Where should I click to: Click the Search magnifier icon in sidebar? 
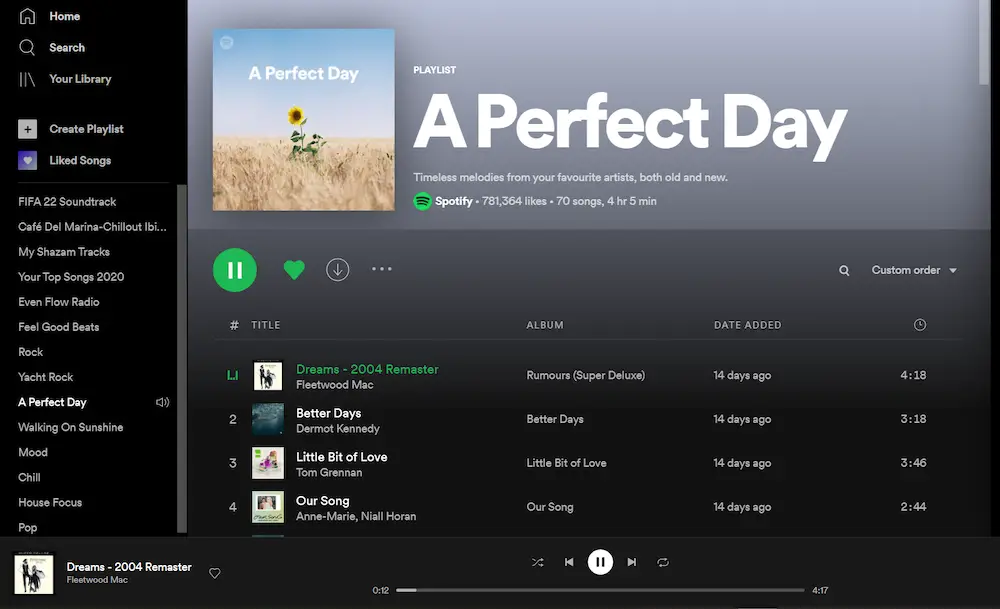click(x=27, y=47)
